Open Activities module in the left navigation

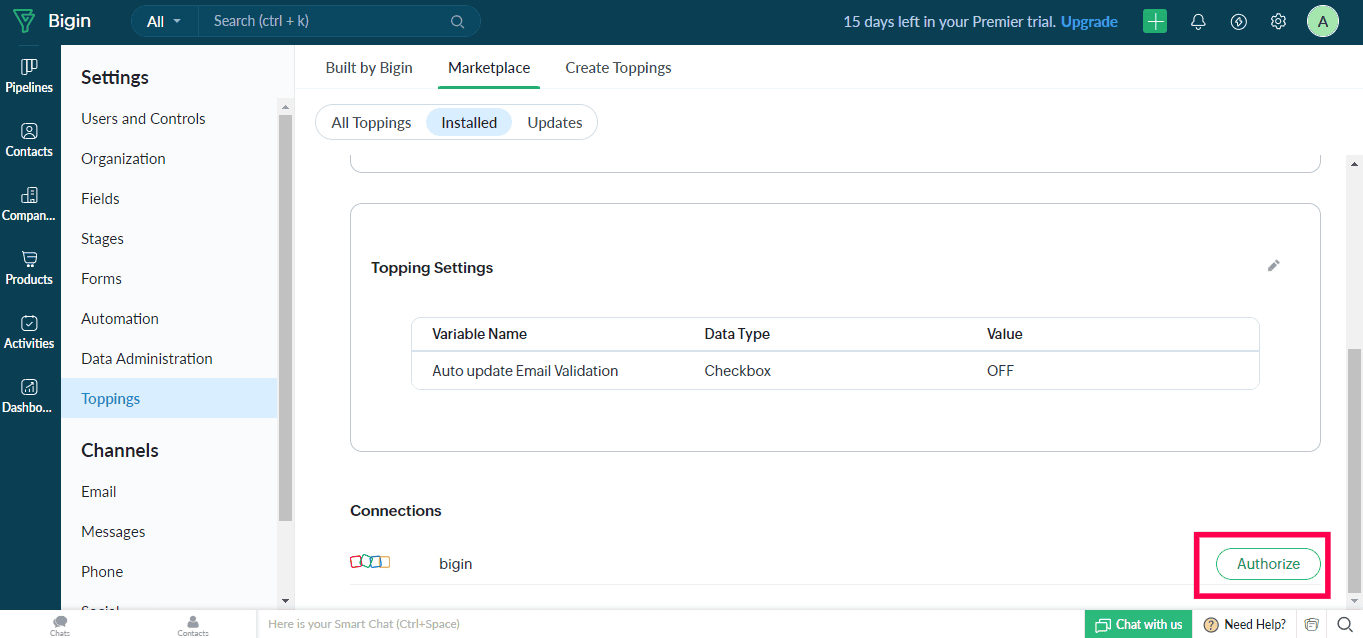pyautogui.click(x=29, y=331)
